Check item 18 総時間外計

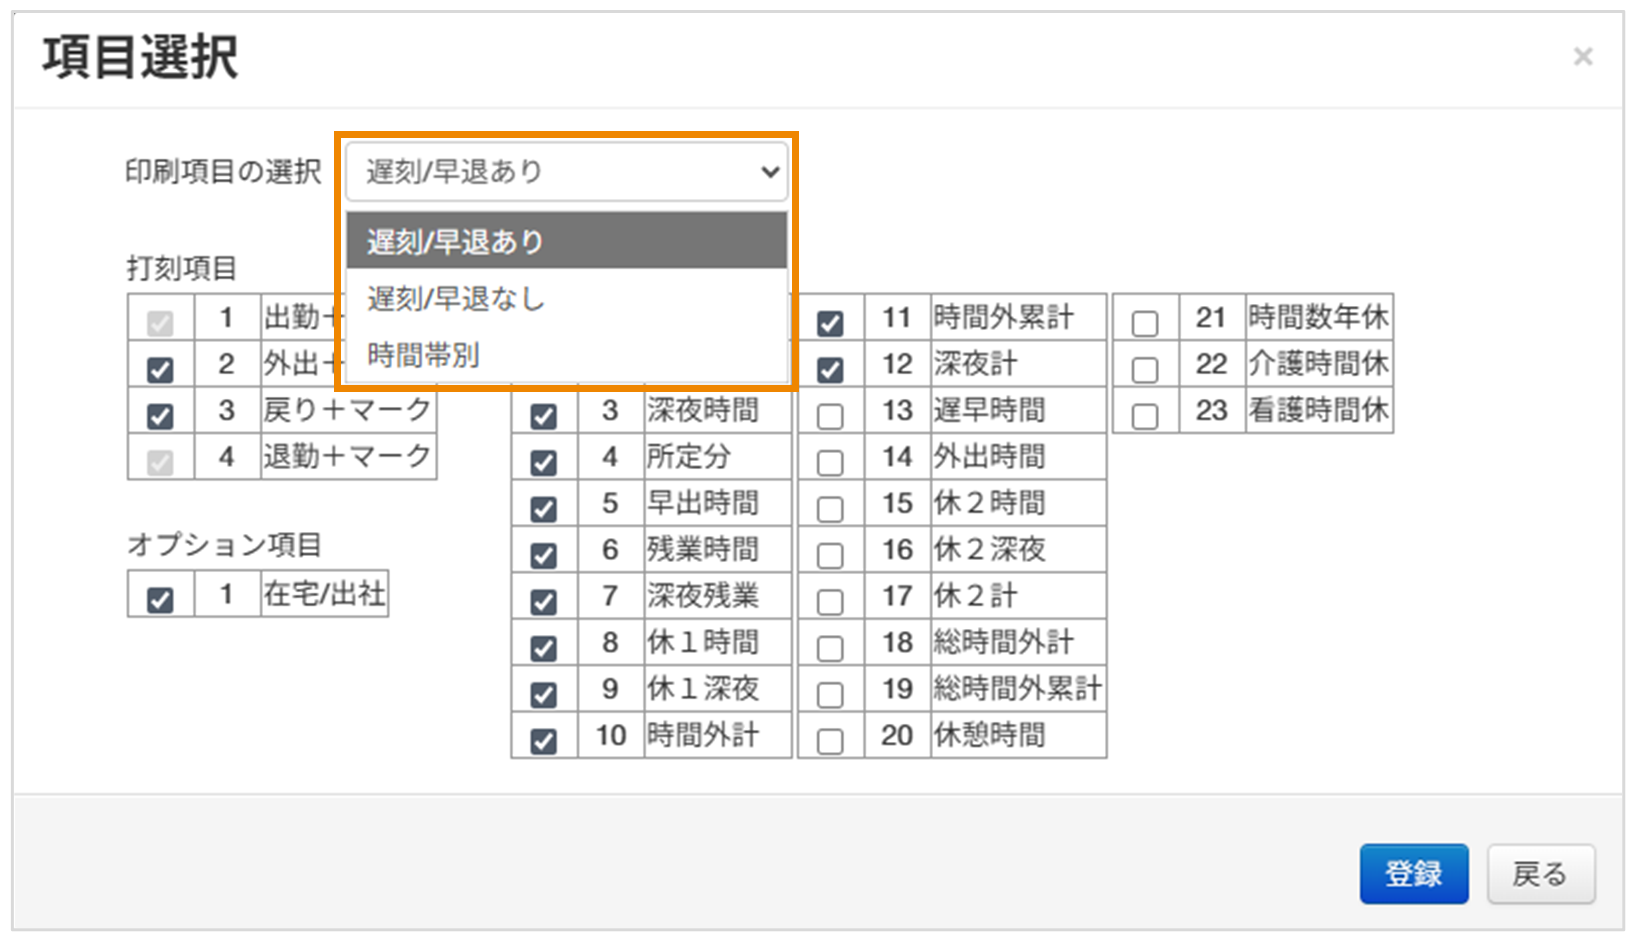(x=830, y=648)
